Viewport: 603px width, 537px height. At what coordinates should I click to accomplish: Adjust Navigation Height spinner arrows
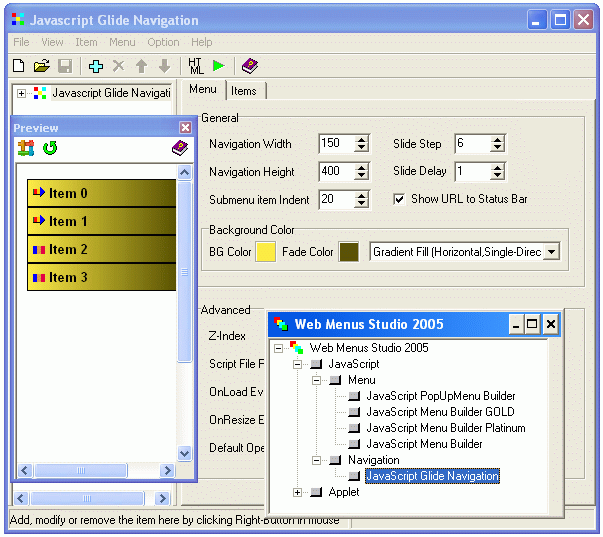(361, 172)
